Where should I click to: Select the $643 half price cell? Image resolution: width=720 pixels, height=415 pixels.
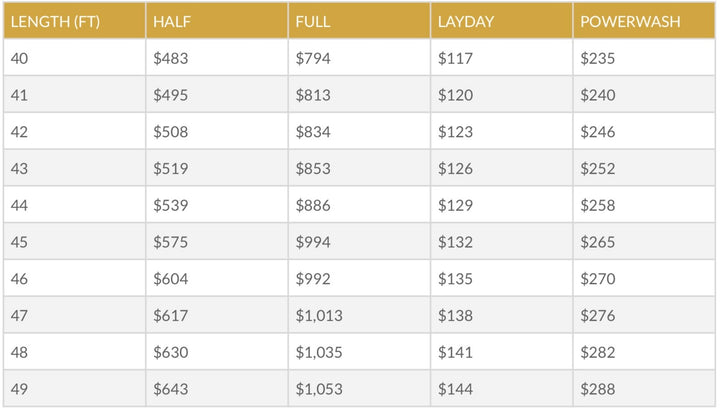(x=170, y=389)
